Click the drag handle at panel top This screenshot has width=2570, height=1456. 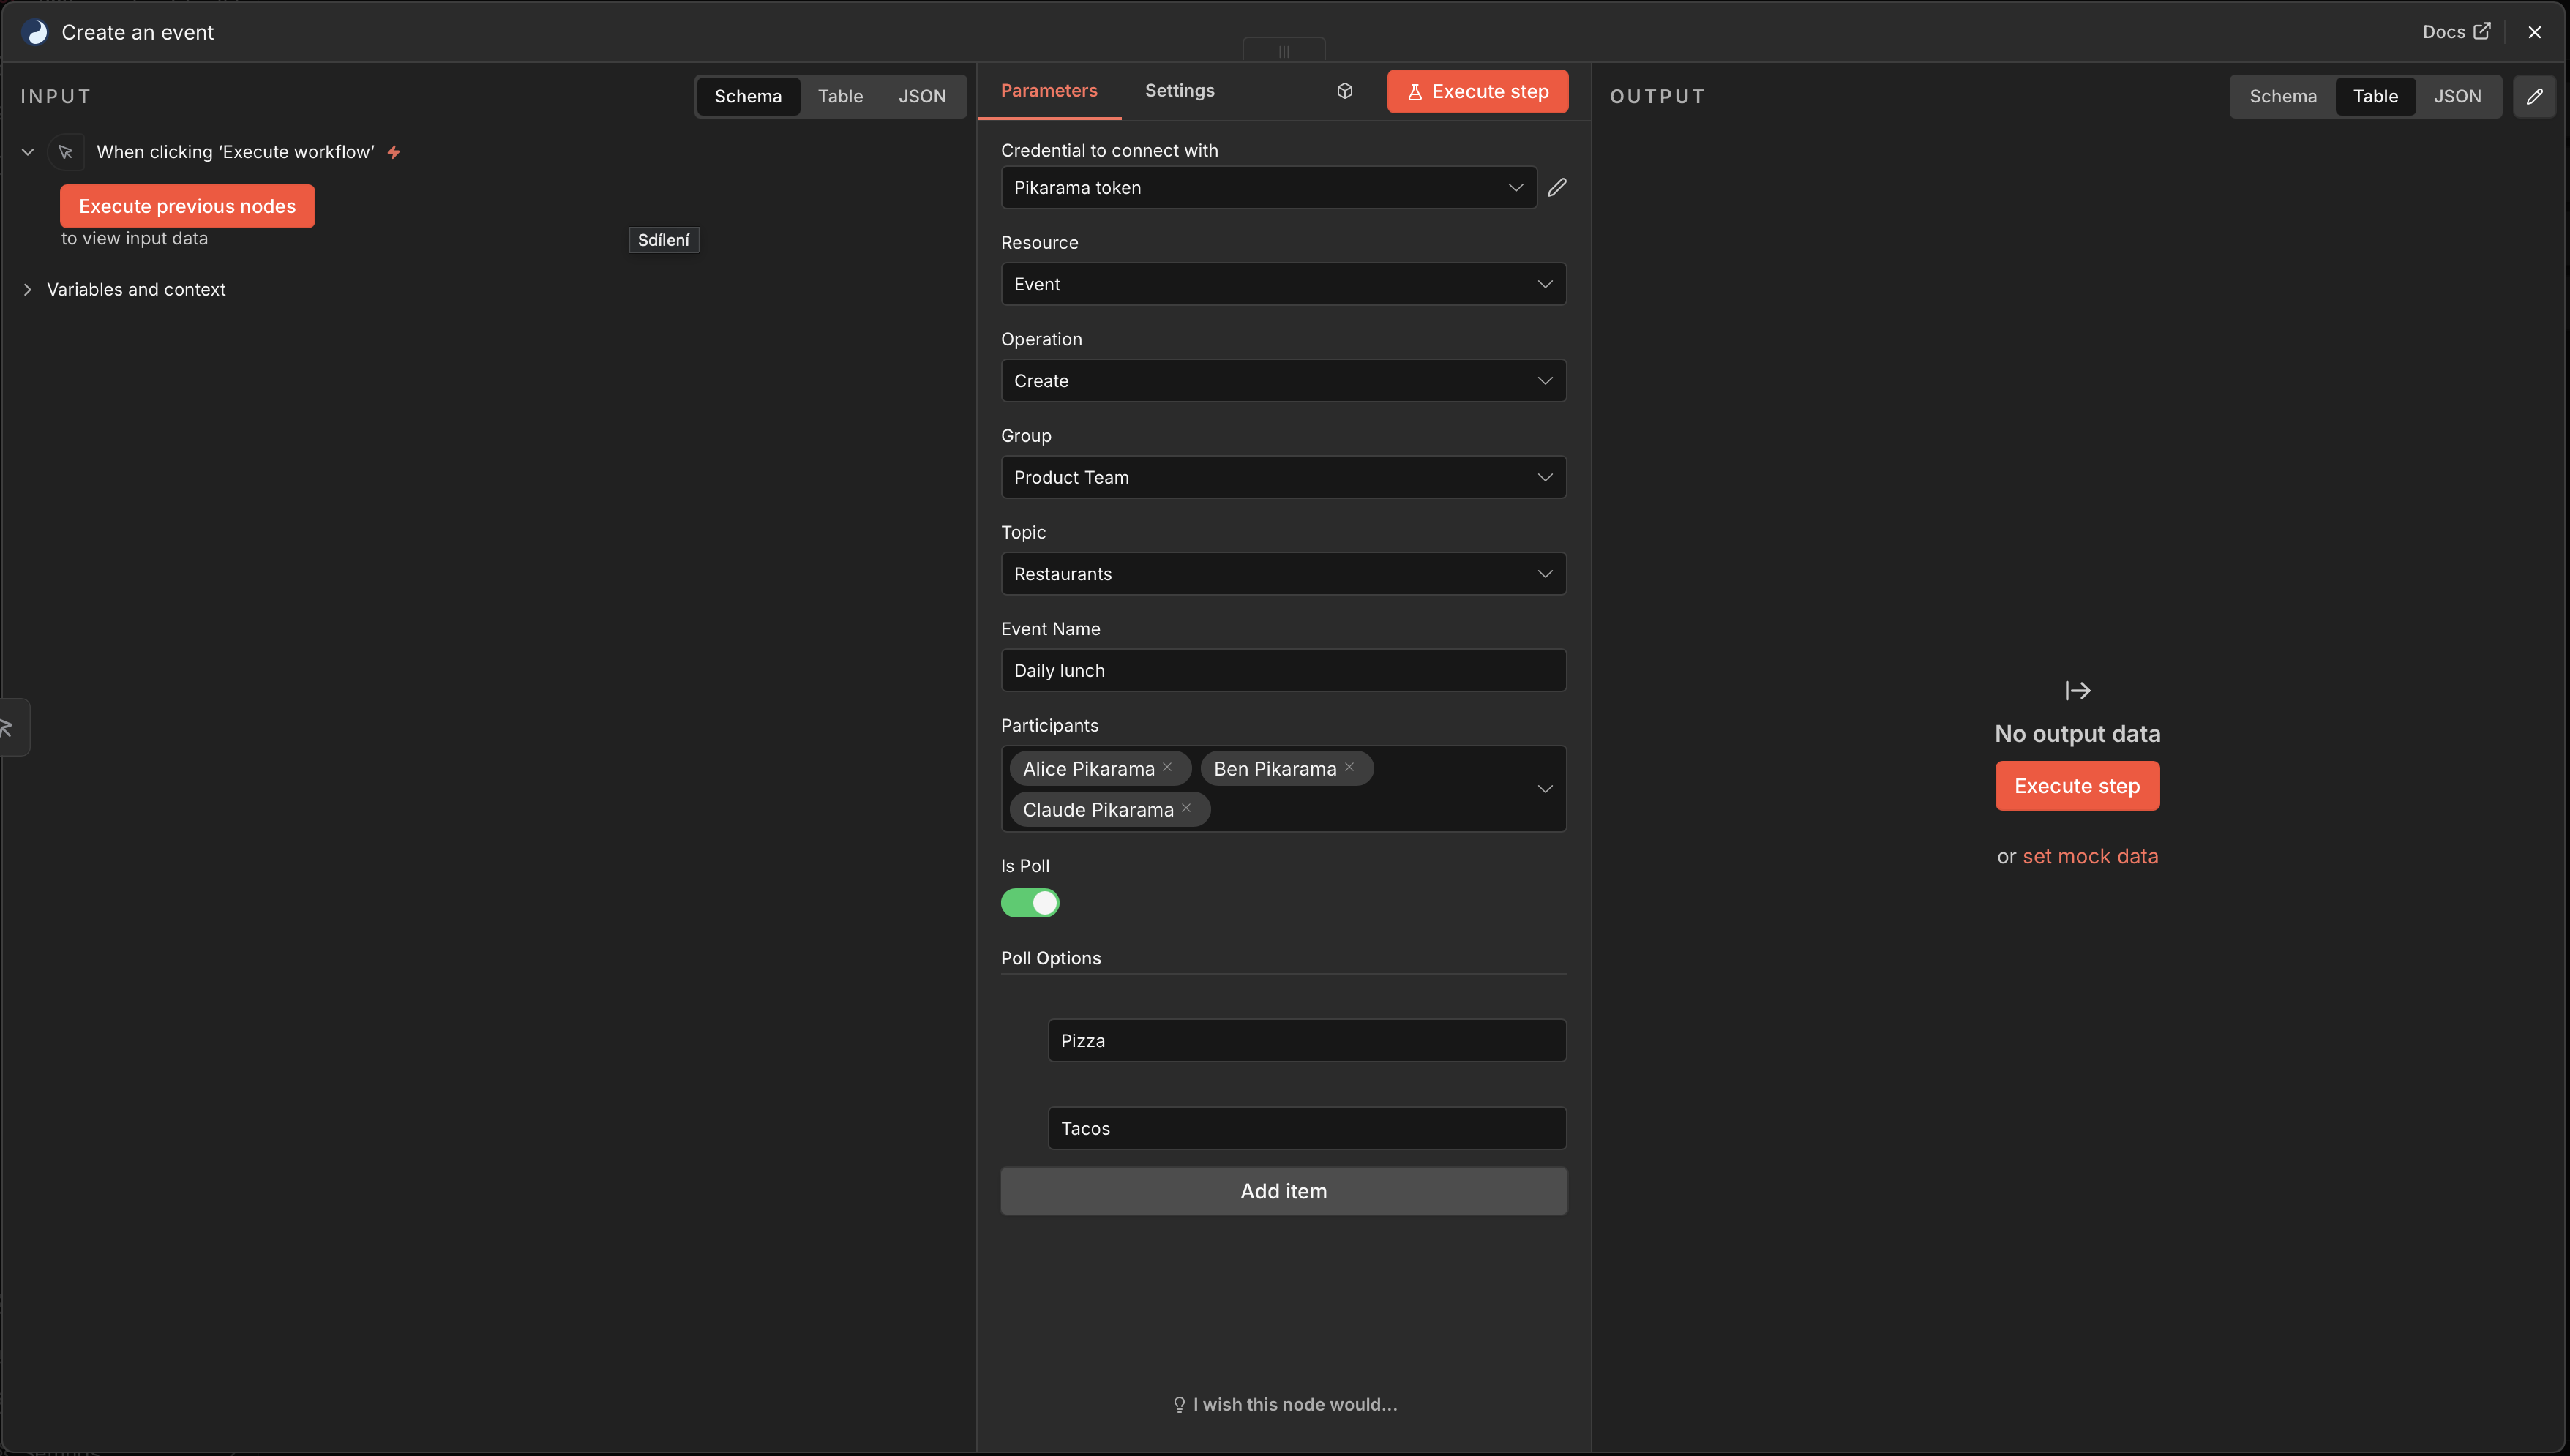(1284, 51)
